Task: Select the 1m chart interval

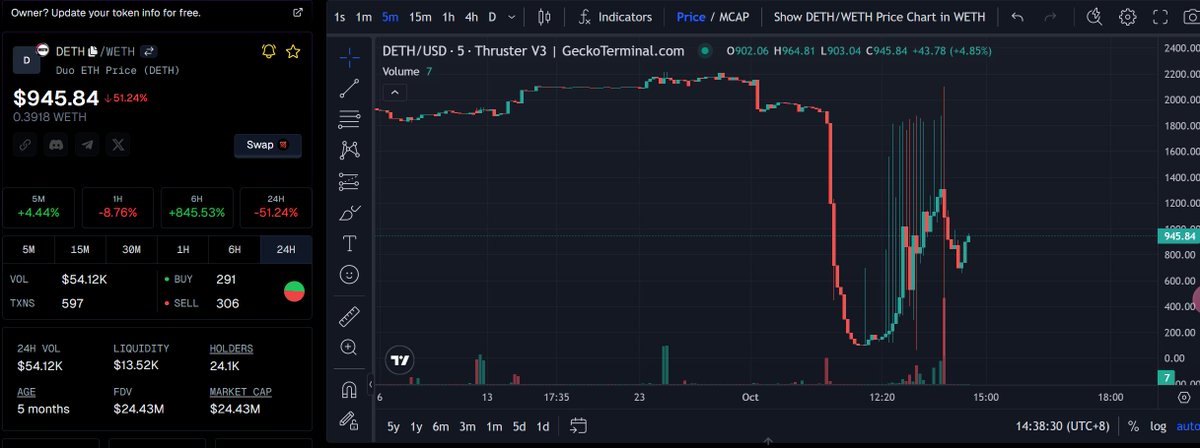Action: (x=365, y=17)
